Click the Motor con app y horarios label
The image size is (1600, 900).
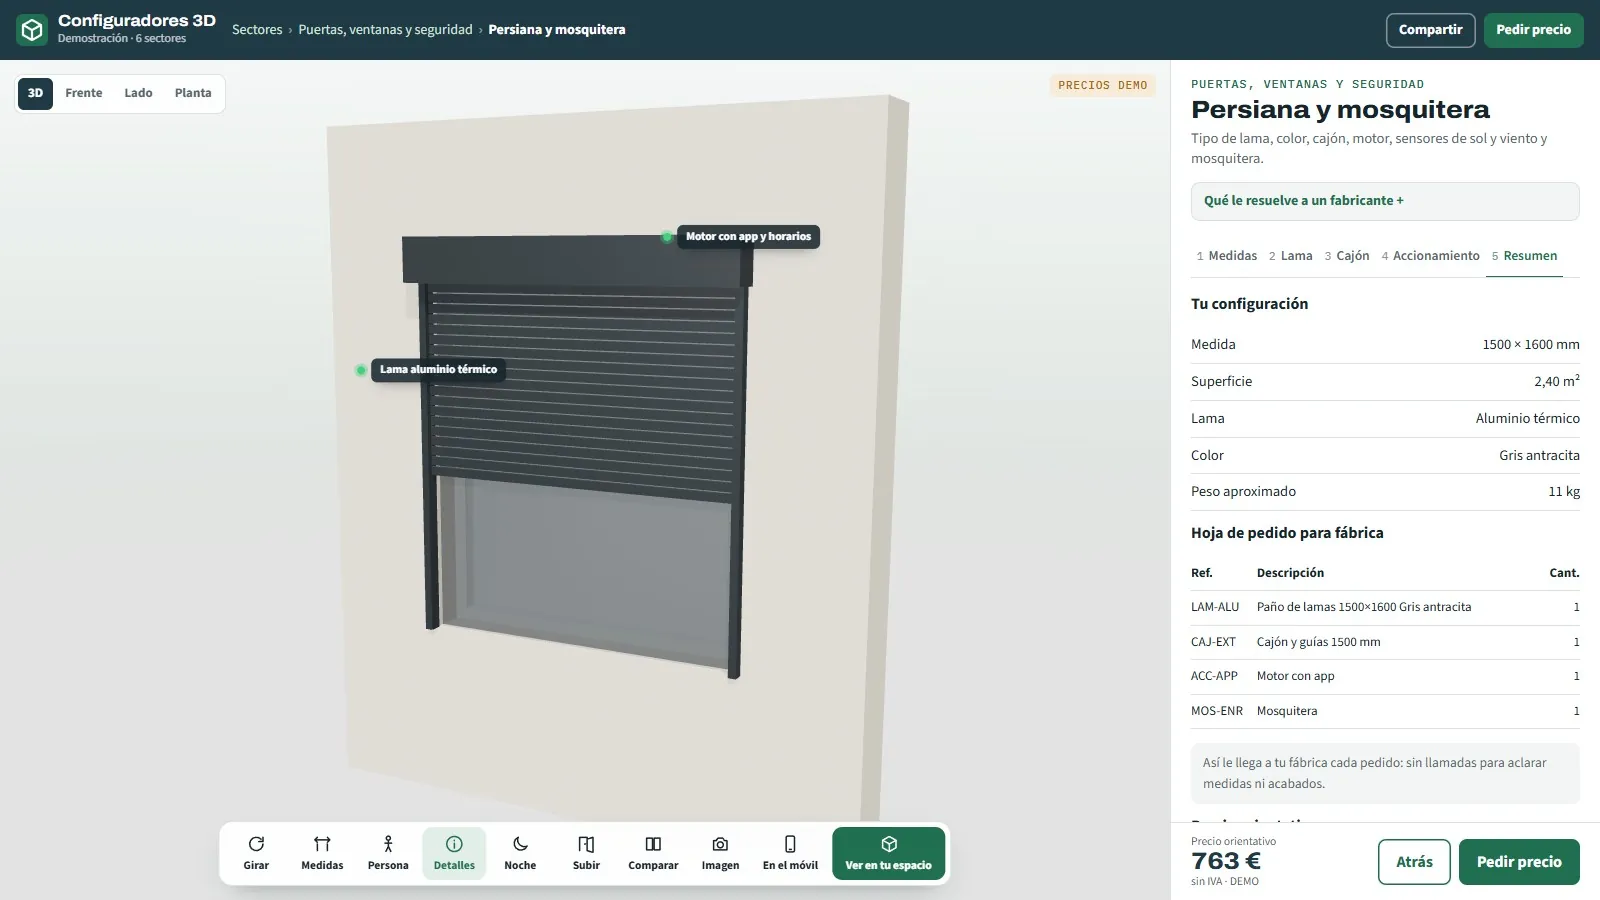[748, 237]
